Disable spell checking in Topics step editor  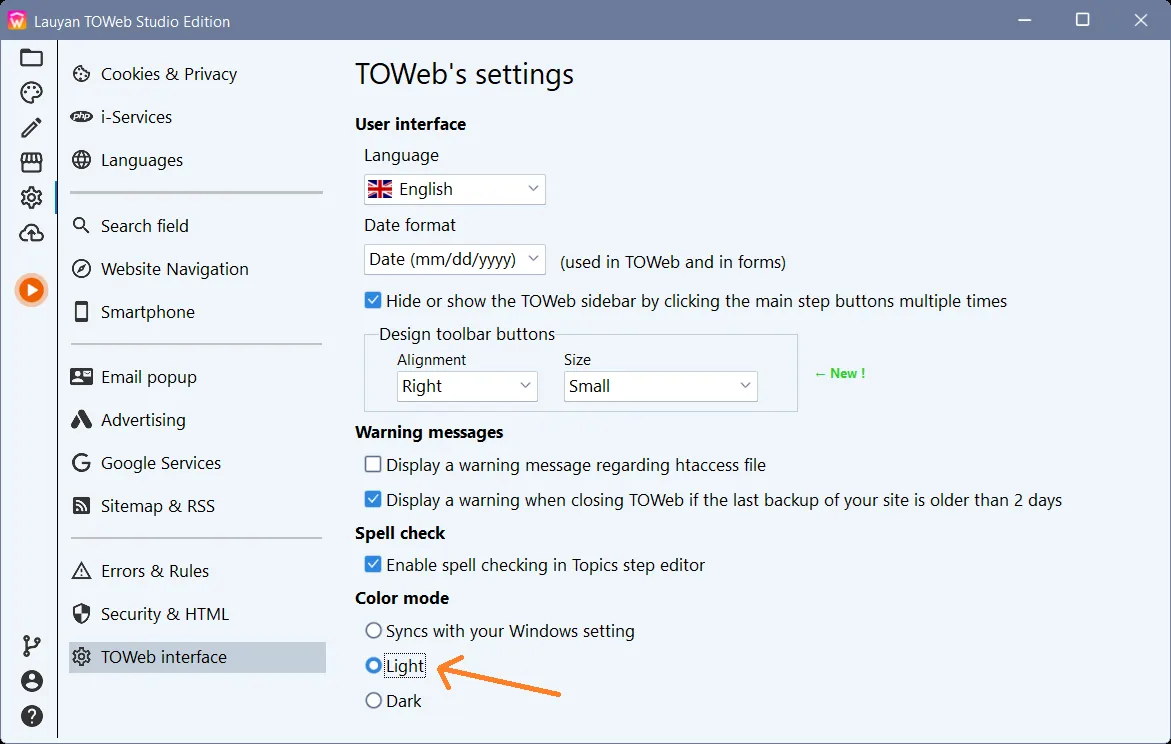(x=373, y=564)
